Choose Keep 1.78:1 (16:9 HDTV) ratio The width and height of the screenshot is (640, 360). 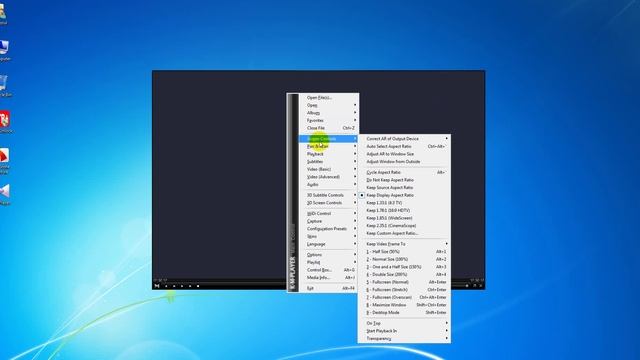click(404, 210)
